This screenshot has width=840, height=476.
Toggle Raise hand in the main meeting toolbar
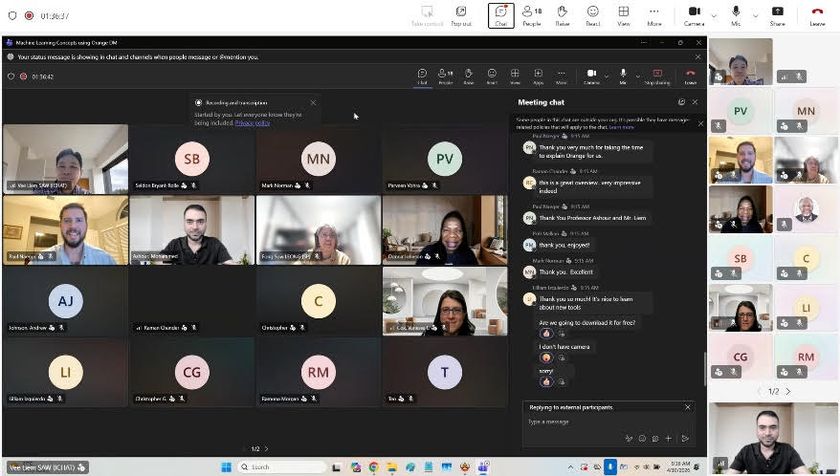pos(563,15)
